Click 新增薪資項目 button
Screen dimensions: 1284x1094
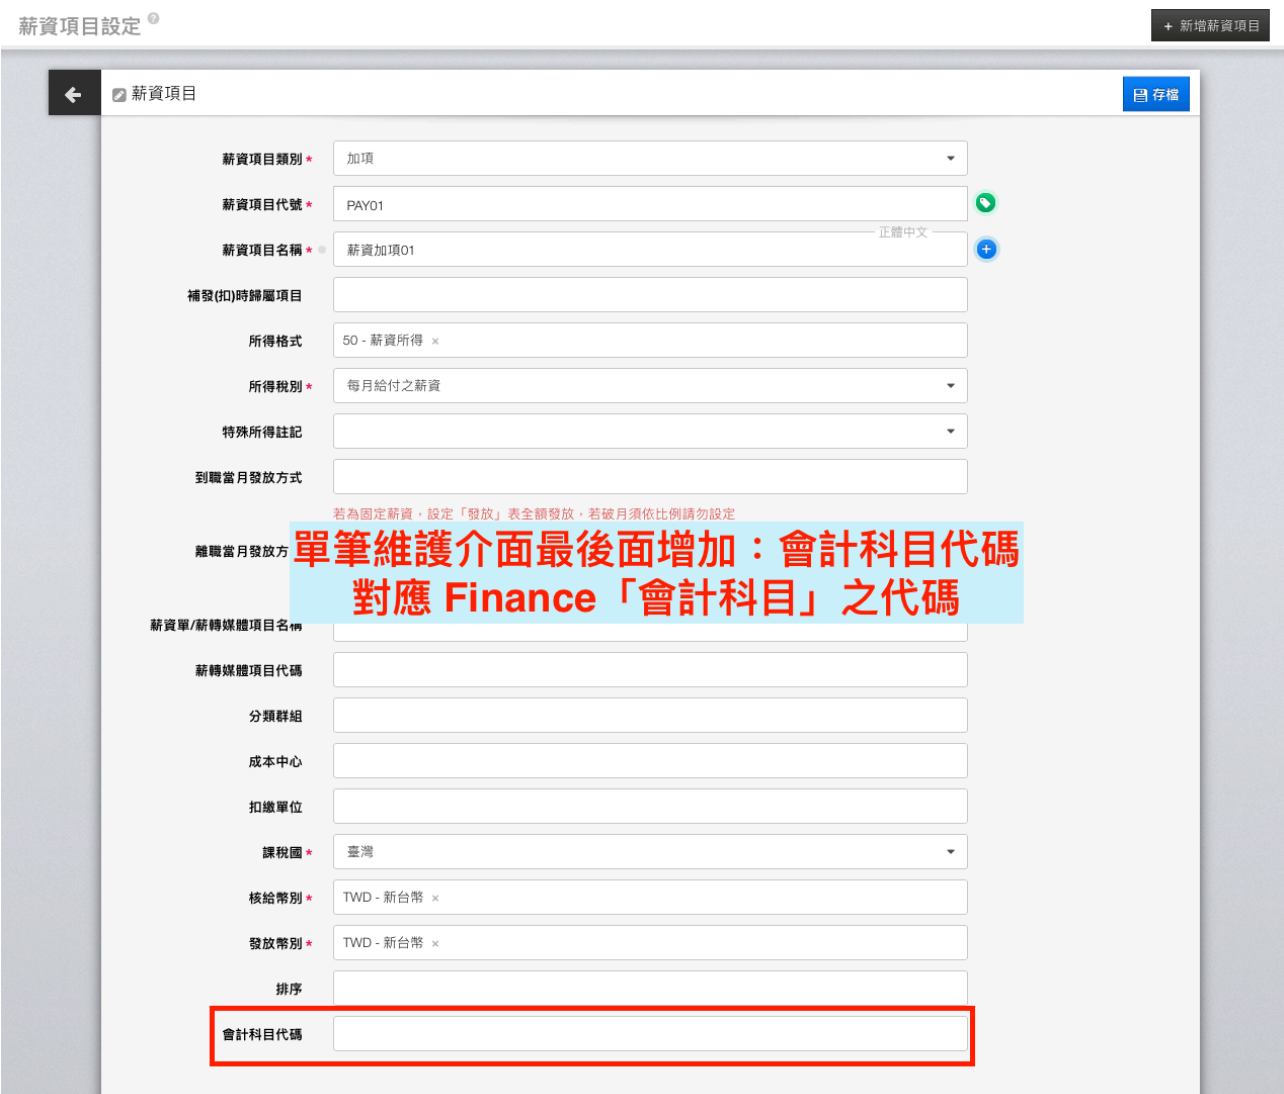tap(1210, 26)
